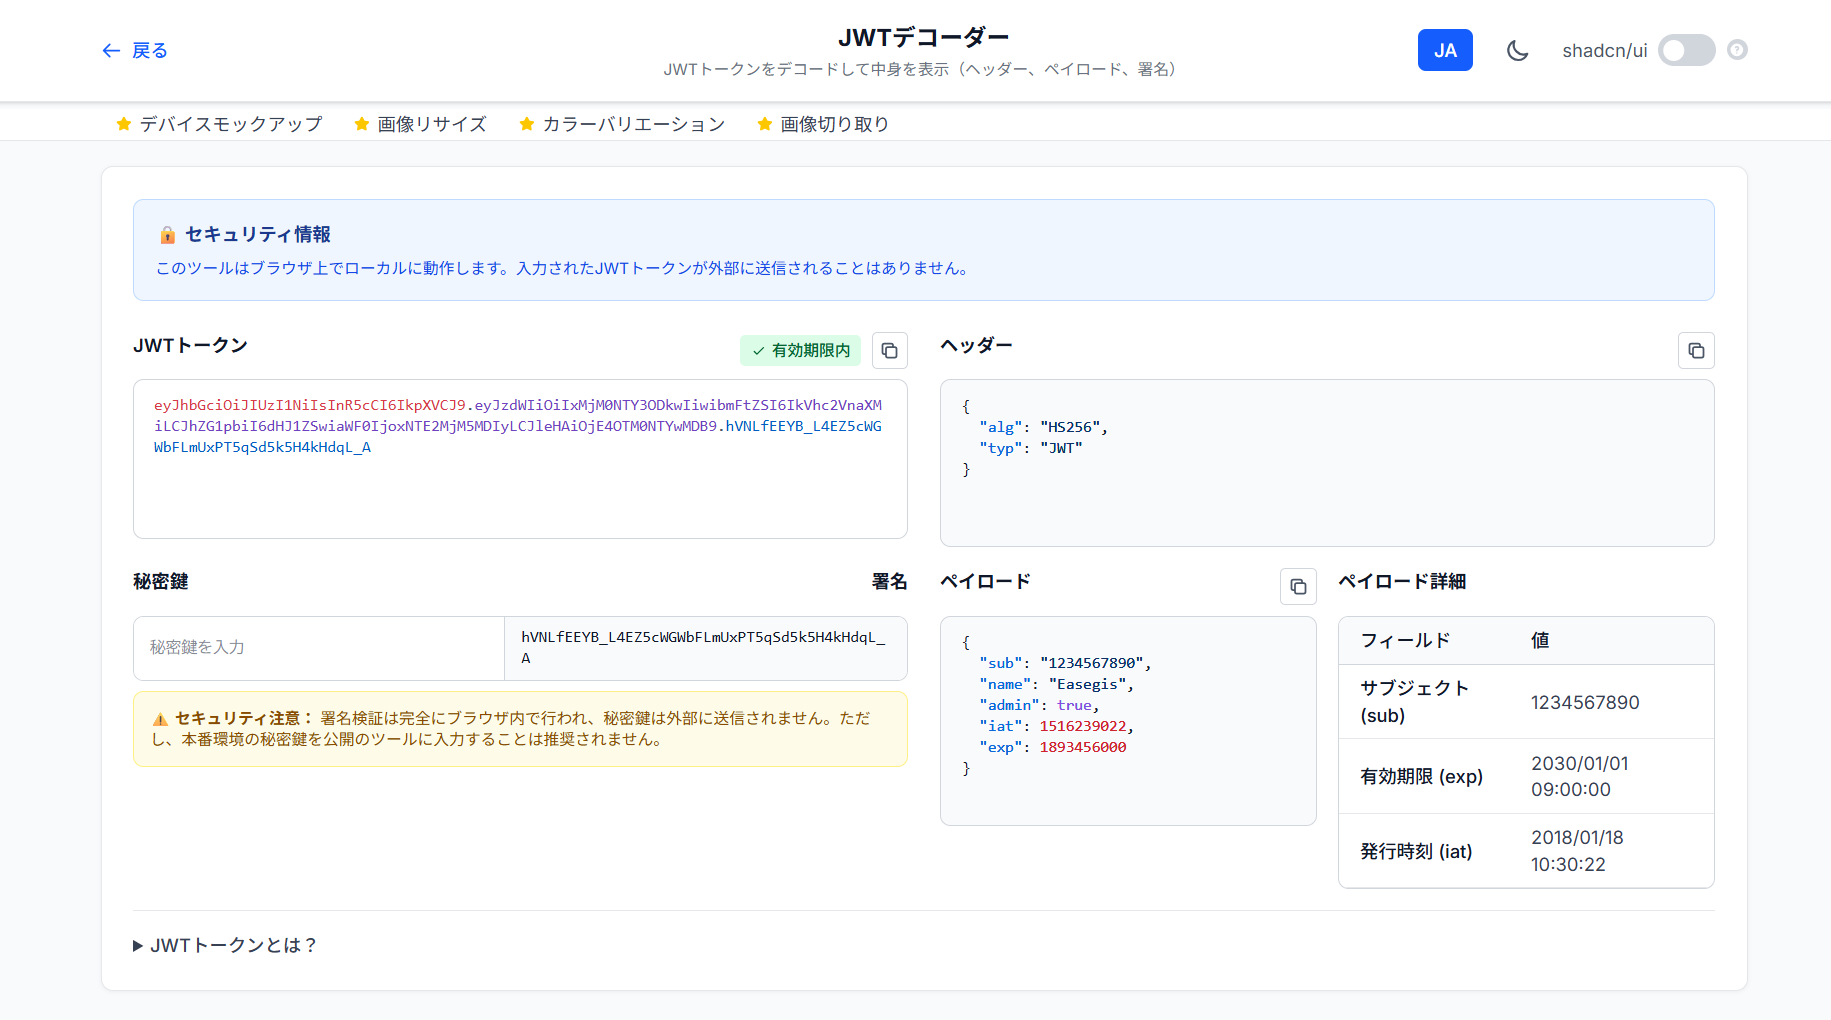Click the ペイロード JSON code block
Image resolution: width=1831 pixels, height=1020 pixels.
point(1128,721)
